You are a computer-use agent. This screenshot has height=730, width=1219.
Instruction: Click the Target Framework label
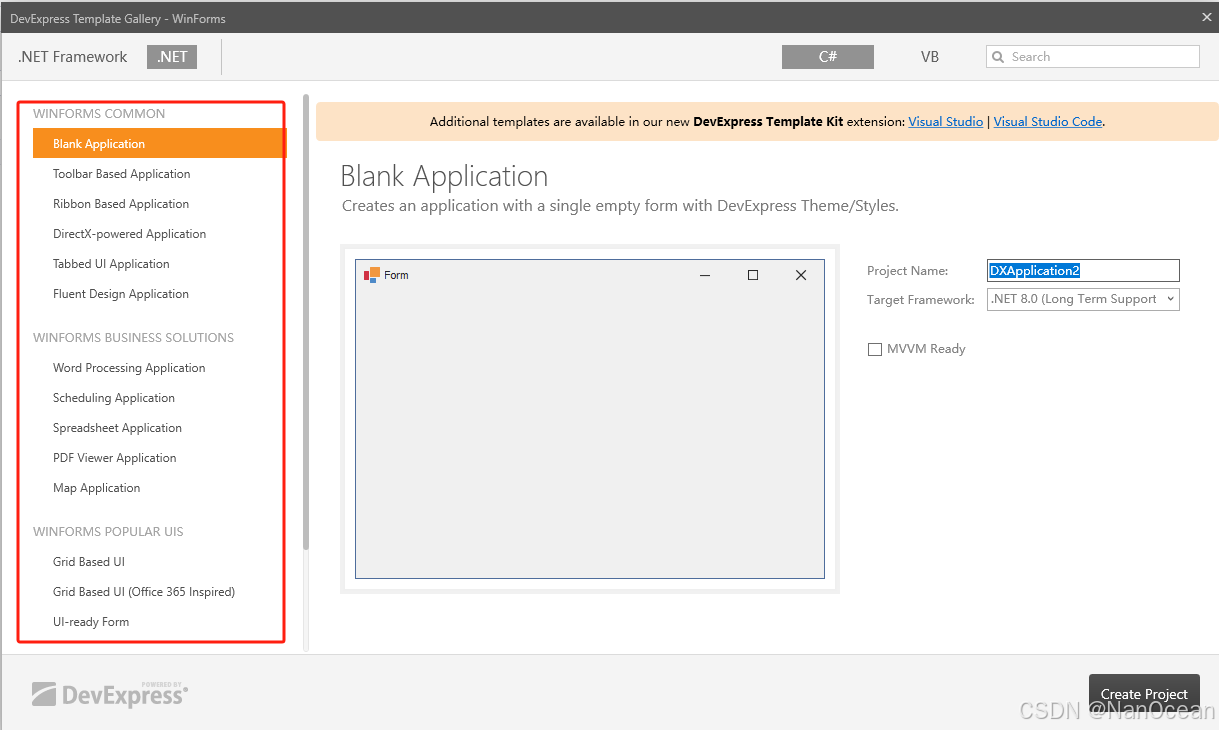point(921,300)
